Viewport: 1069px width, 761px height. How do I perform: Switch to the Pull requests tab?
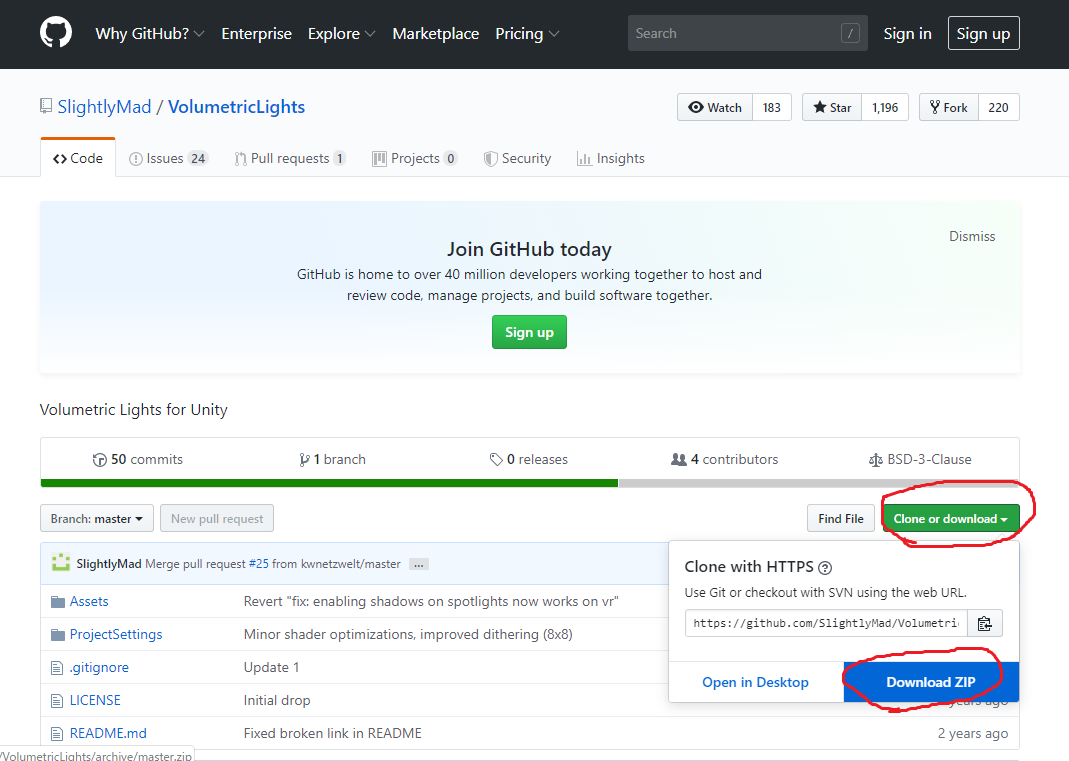tap(290, 158)
